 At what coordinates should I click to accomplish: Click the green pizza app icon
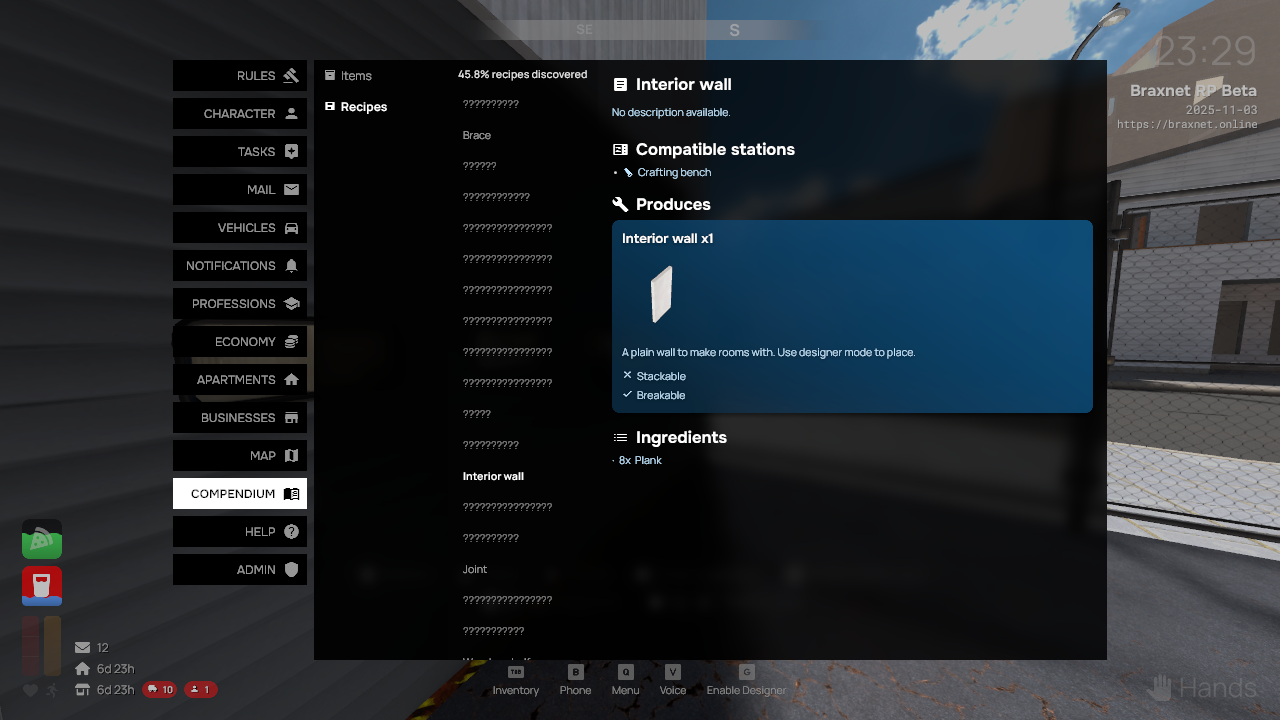(42, 539)
